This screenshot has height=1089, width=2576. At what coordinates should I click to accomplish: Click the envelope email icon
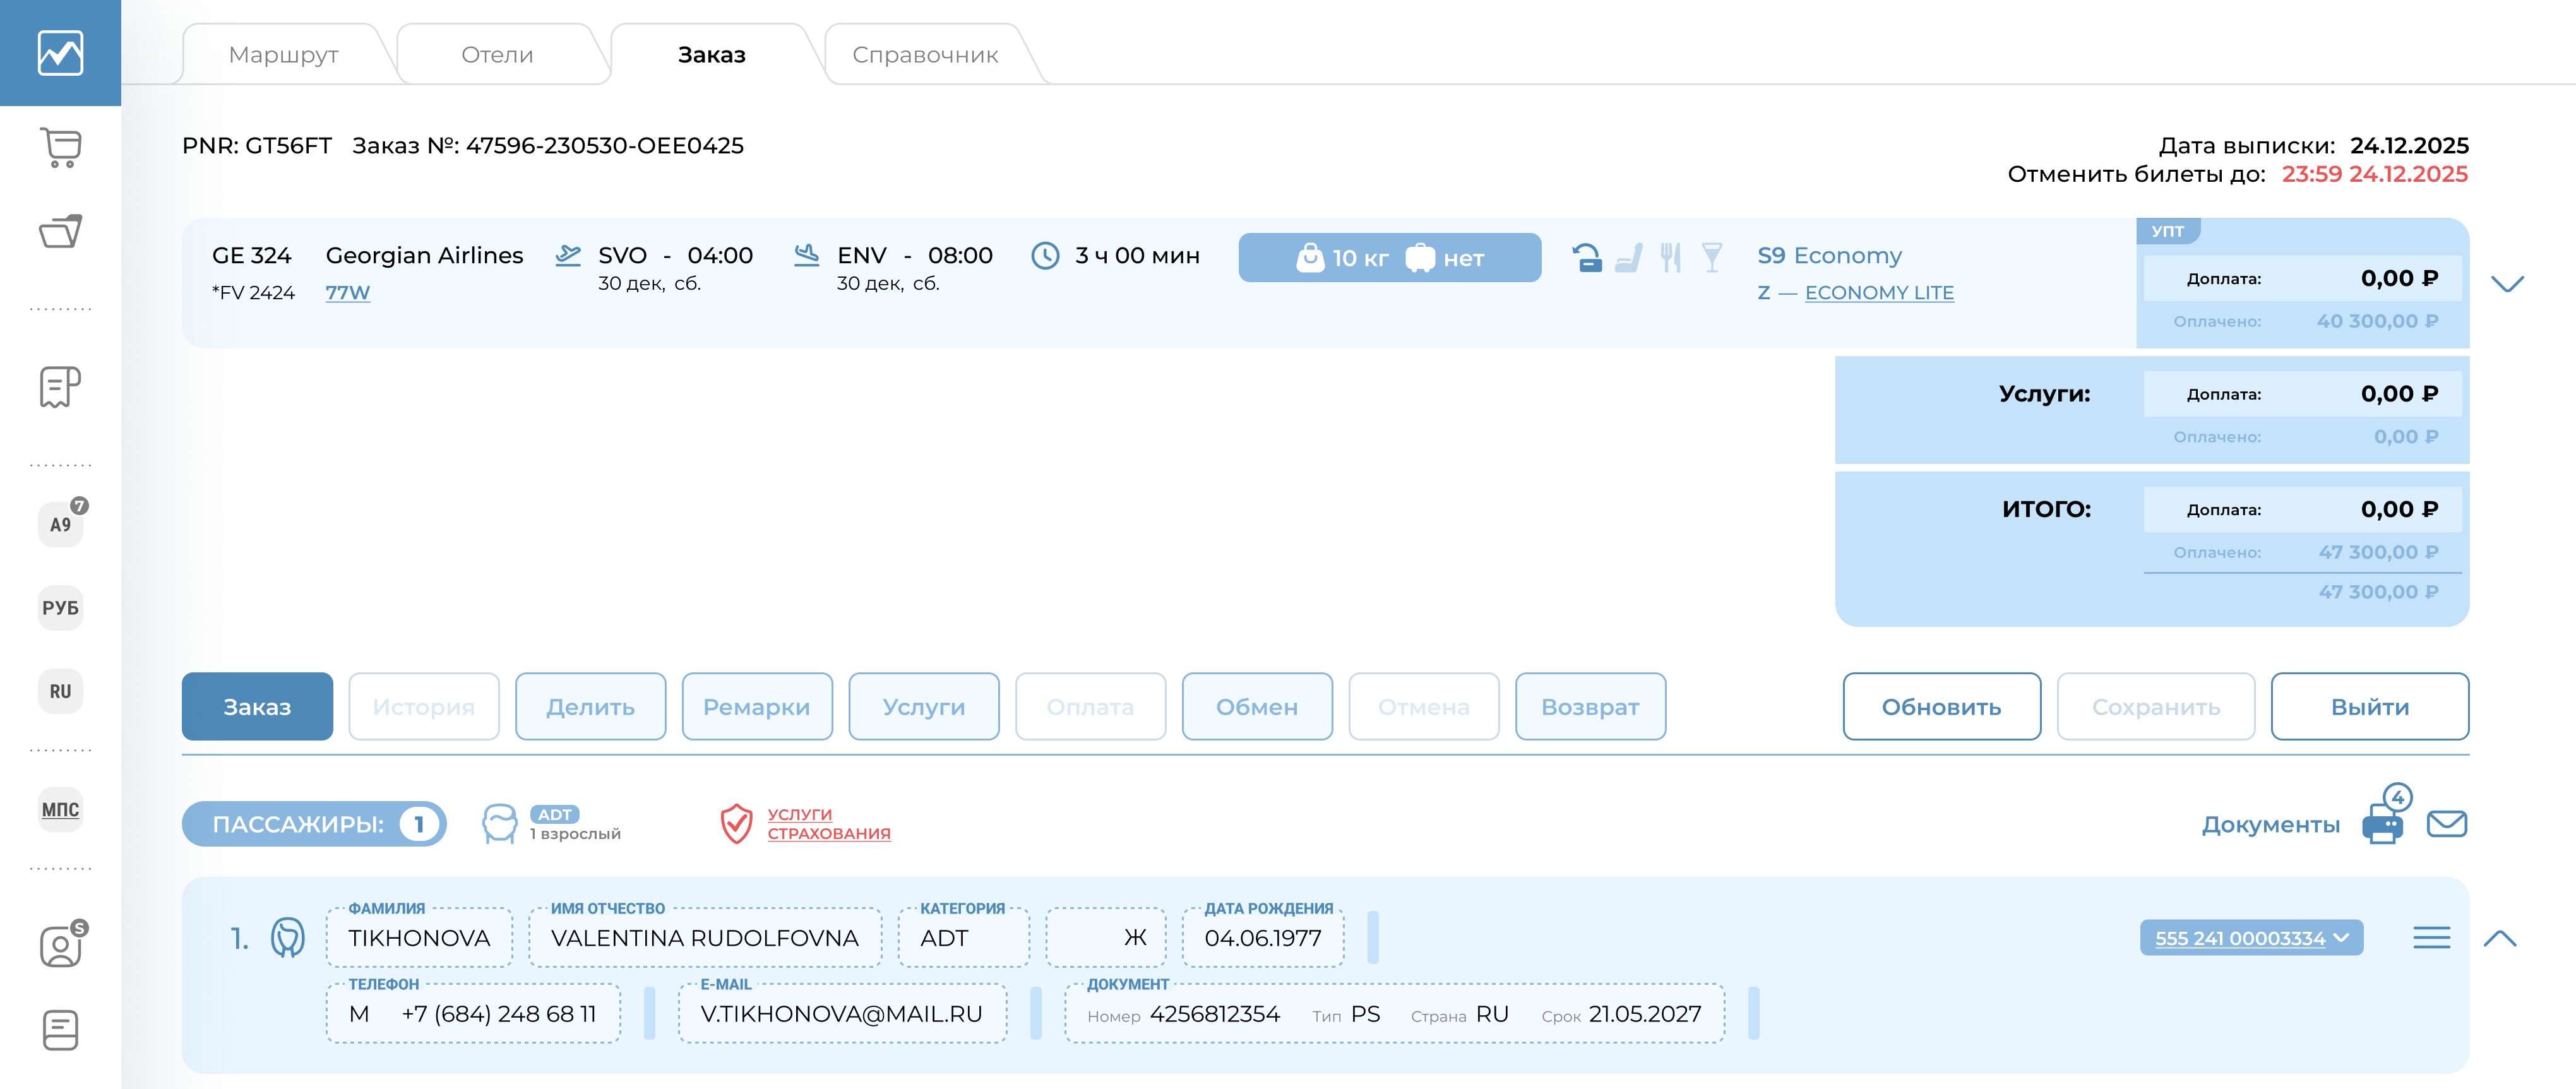(x=2446, y=824)
